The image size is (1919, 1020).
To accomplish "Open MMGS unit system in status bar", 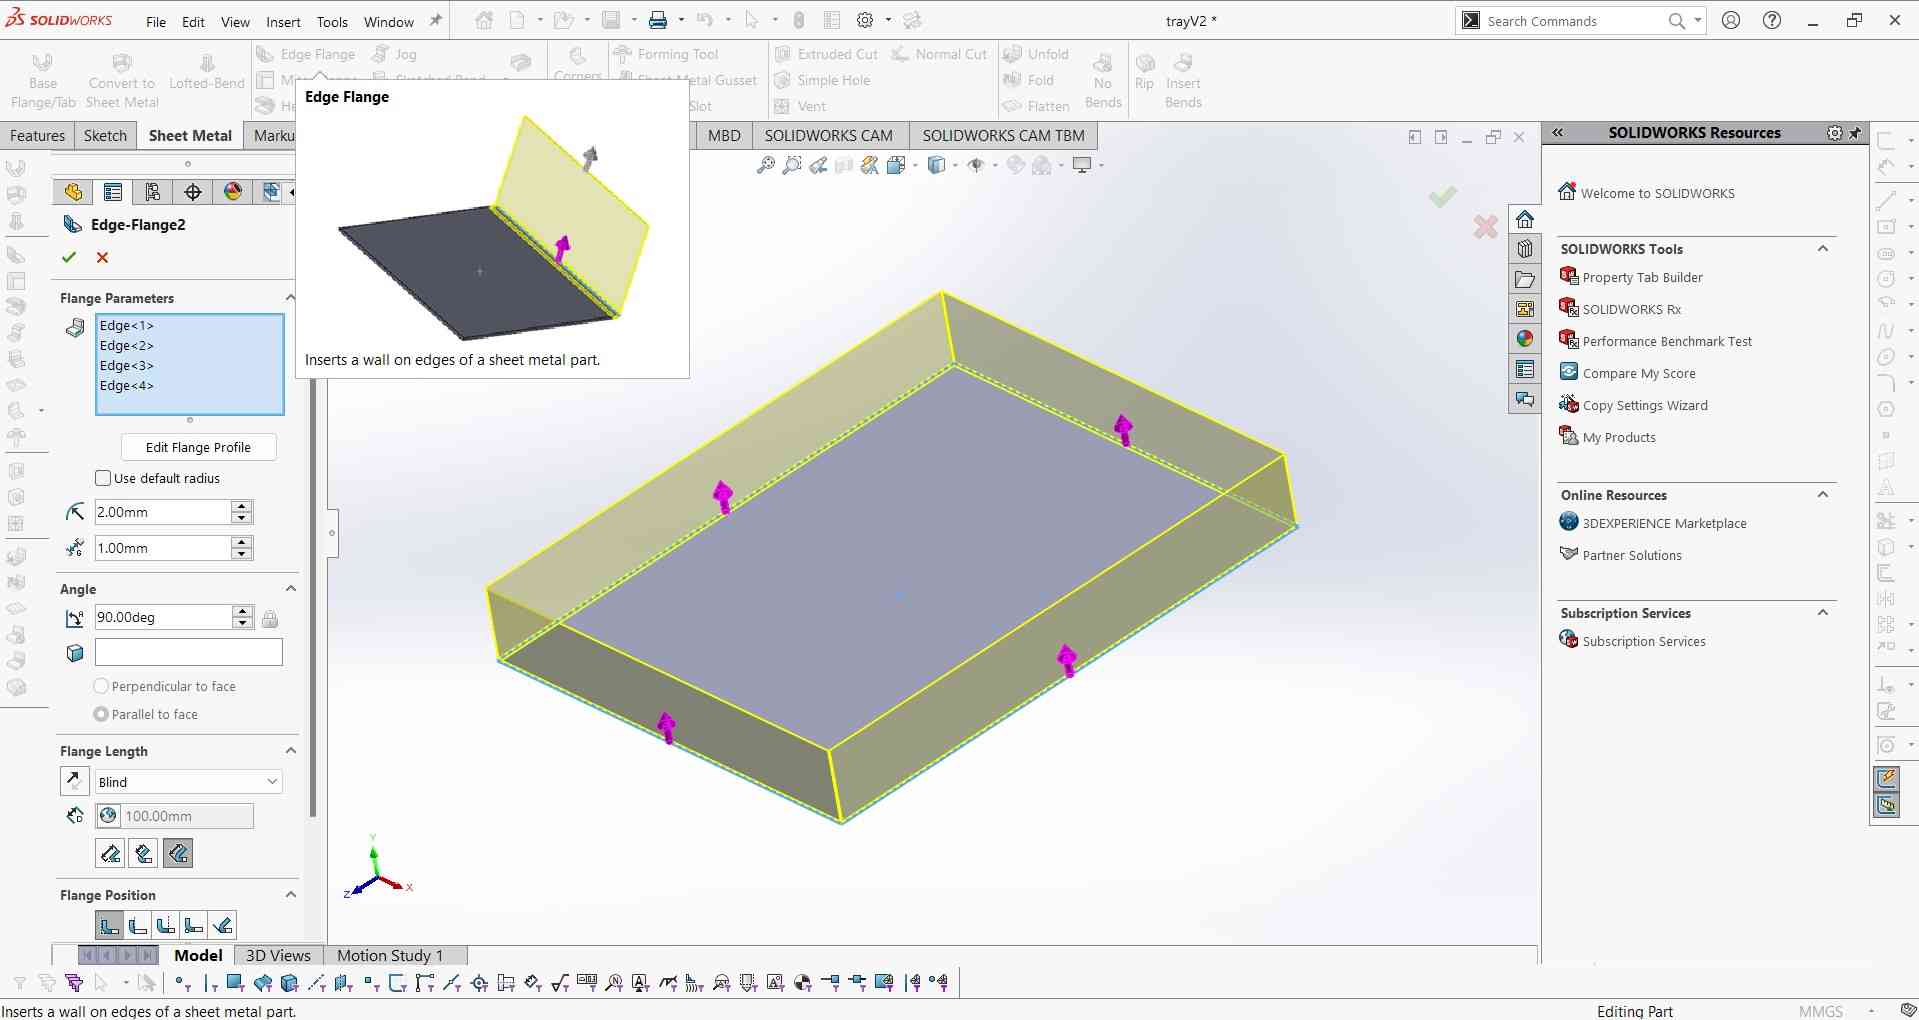I will coord(1820,1011).
